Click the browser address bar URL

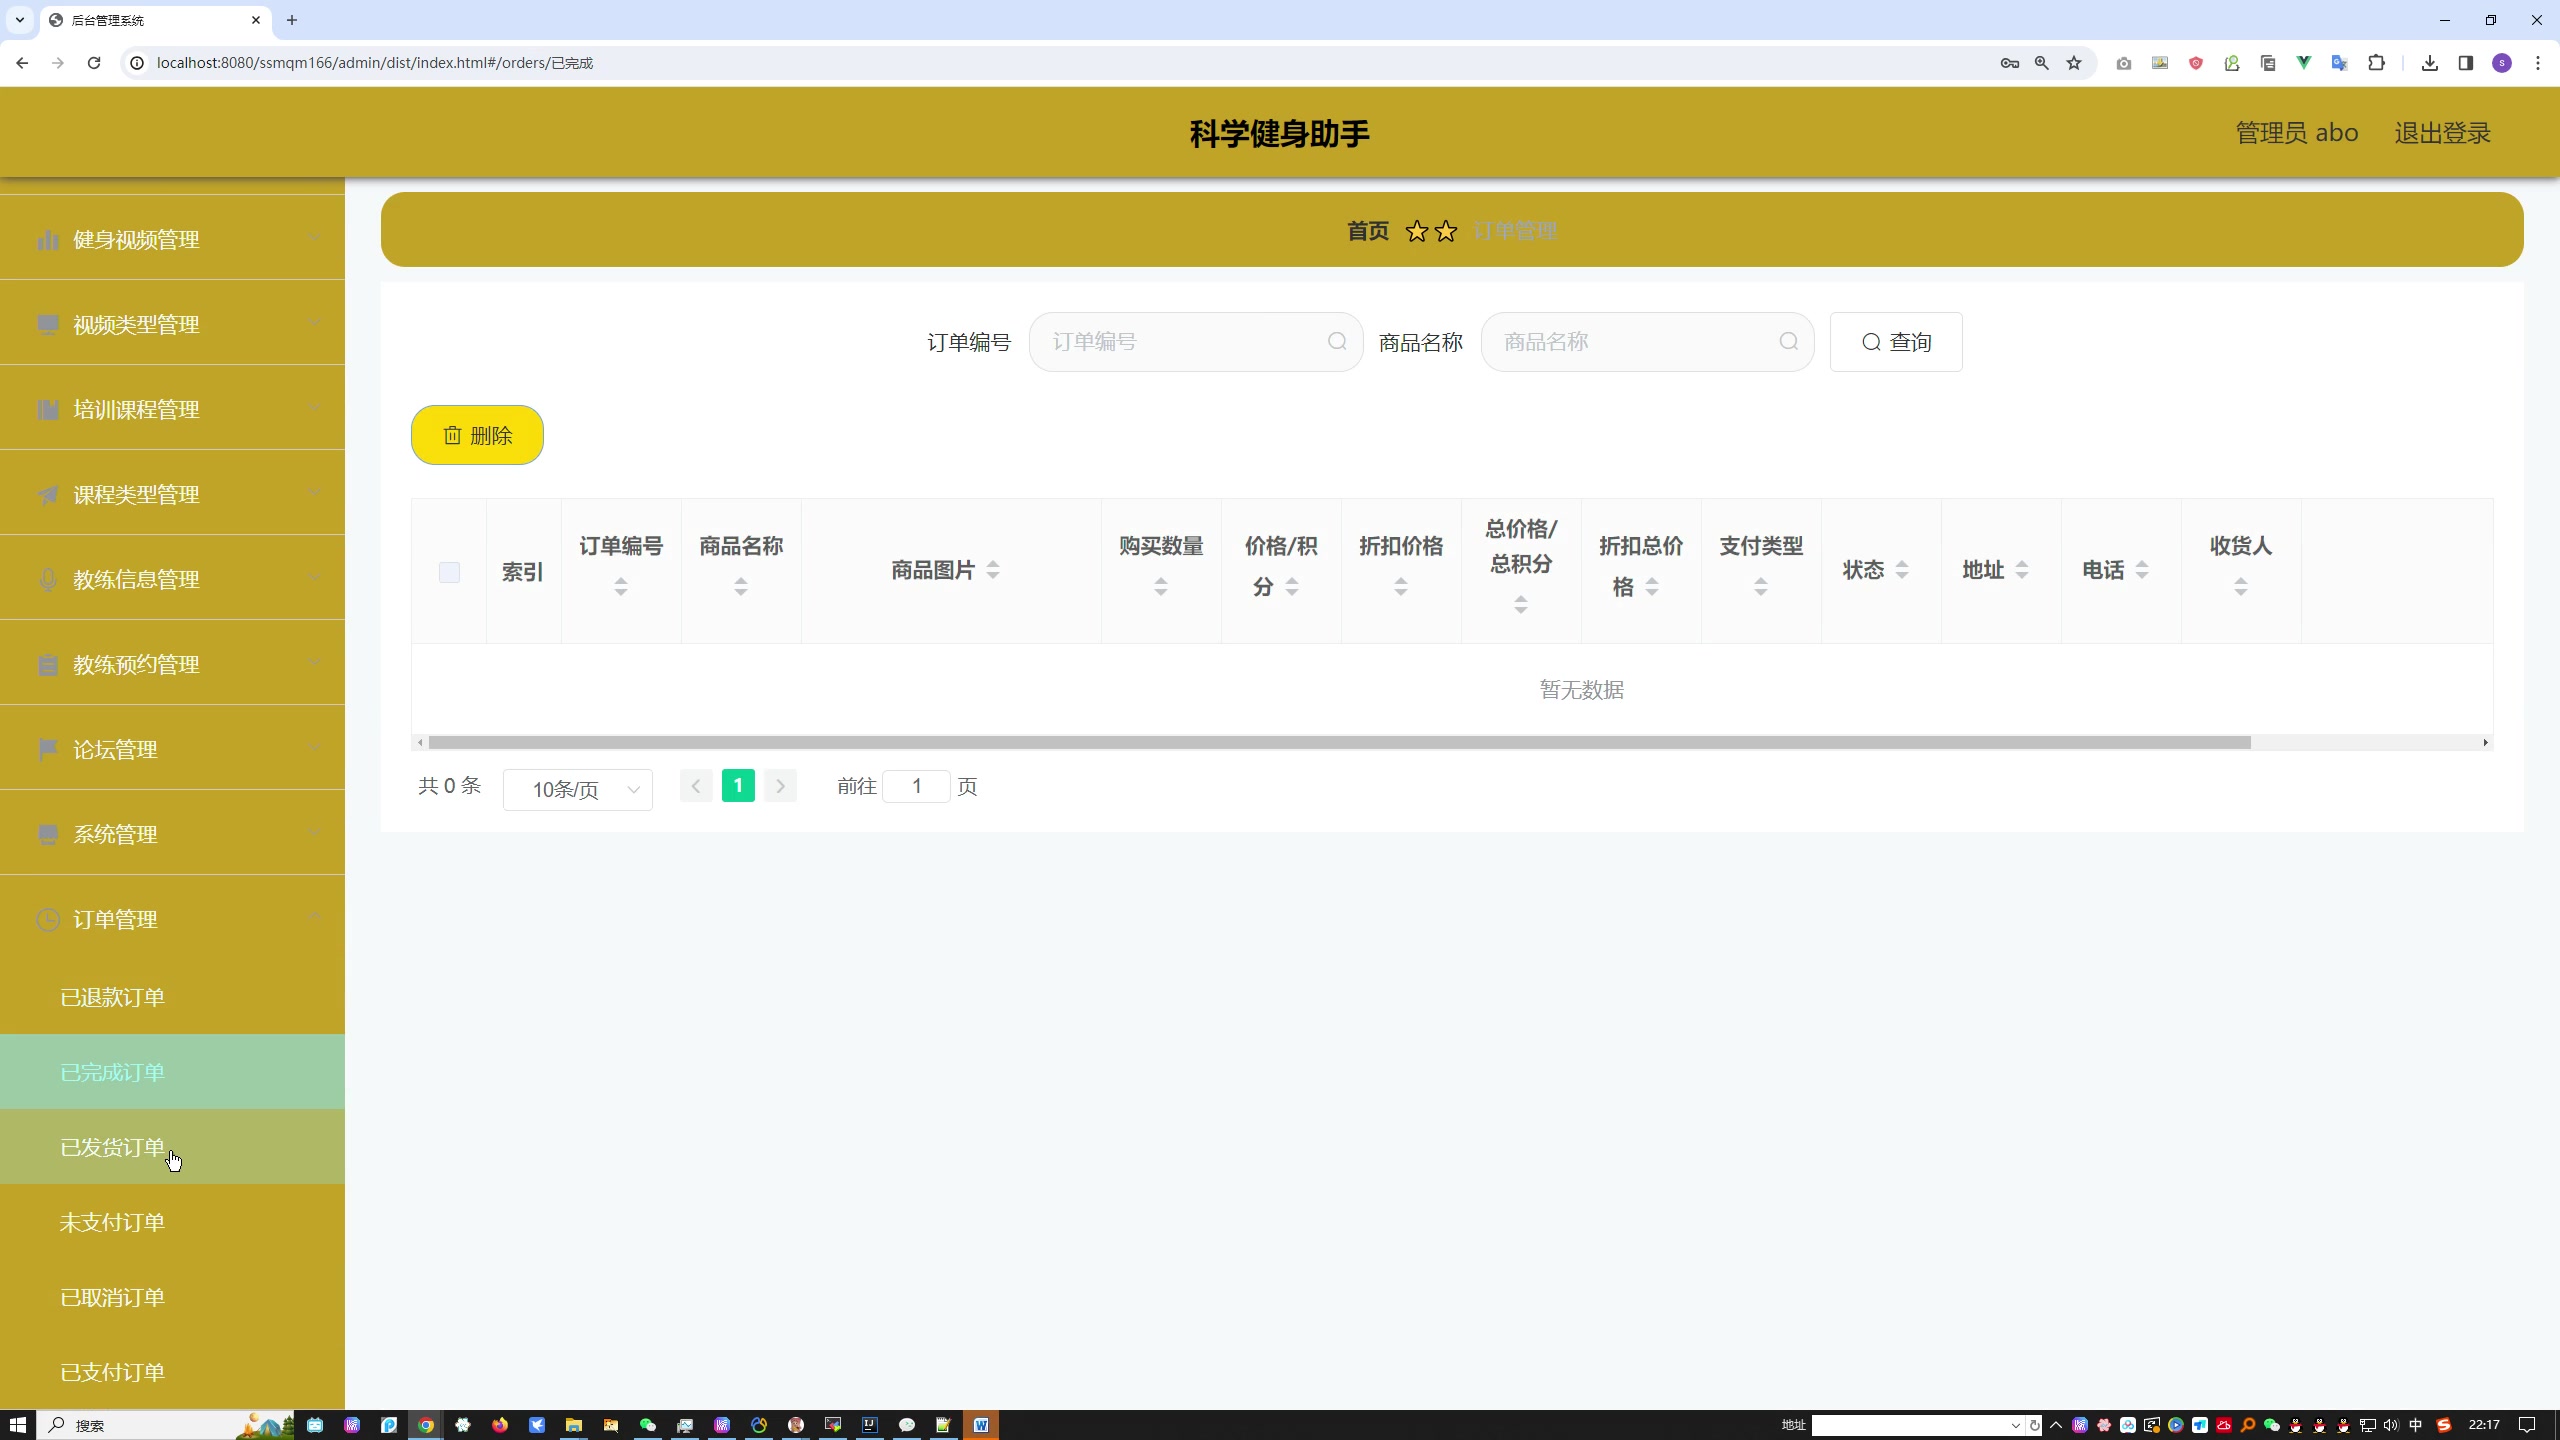click(375, 63)
